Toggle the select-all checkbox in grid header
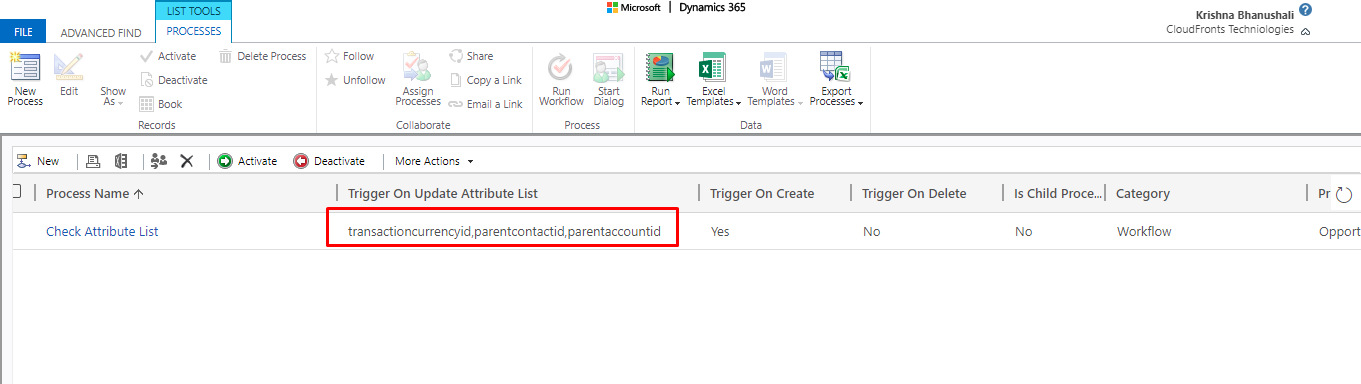This screenshot has width=1361, height=384. [17, 192]
